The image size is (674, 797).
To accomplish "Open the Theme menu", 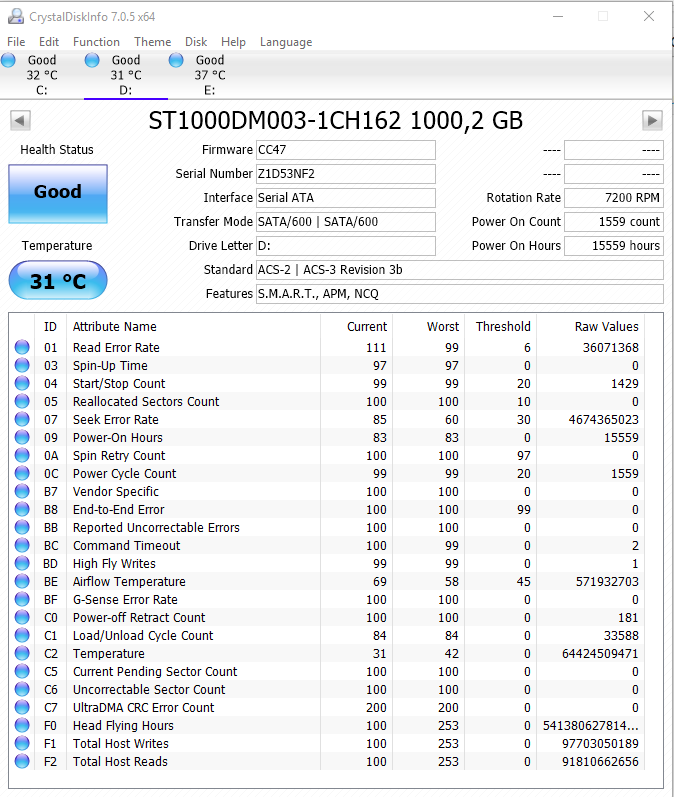I will pyautogui.click(x=152, y=42).
